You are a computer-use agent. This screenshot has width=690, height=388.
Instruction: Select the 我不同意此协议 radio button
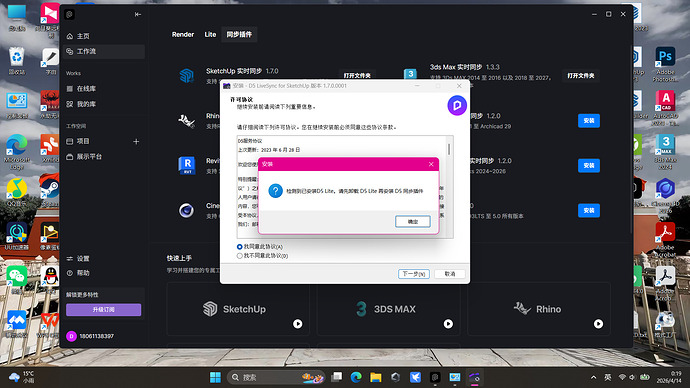coord(239,256)
